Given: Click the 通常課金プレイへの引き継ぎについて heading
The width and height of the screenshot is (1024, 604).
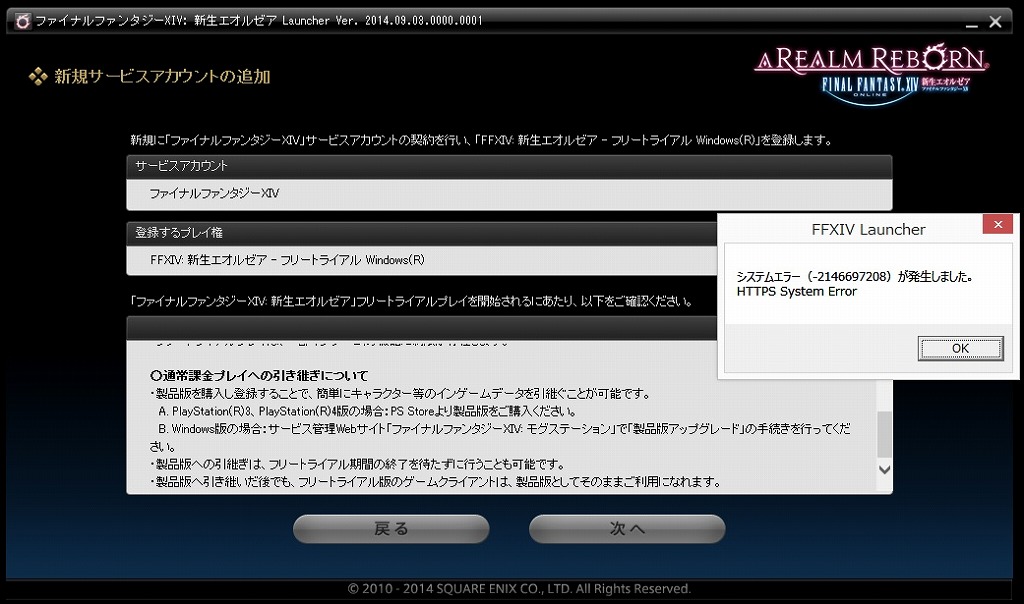Looking at the screenshot, I should pyautogui.click(x=259, y=375).
